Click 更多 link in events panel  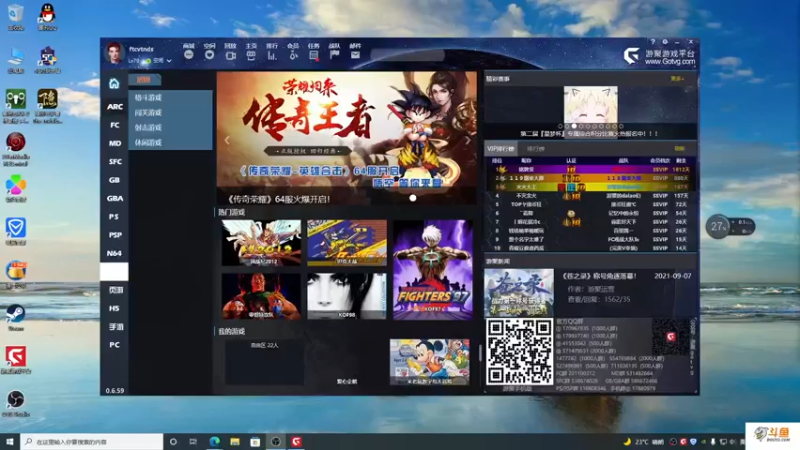pyautogui.click(x=677, y=79)
